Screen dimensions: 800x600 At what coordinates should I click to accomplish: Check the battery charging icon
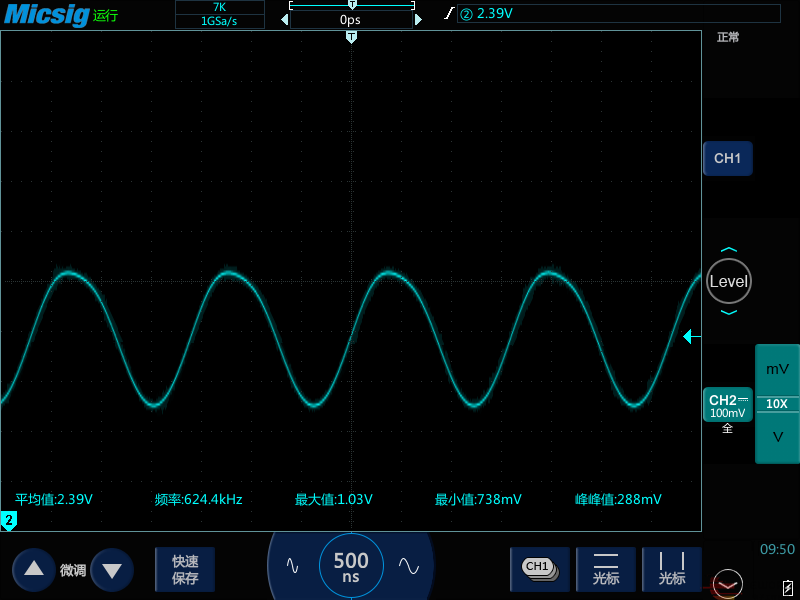click(788, 587)
